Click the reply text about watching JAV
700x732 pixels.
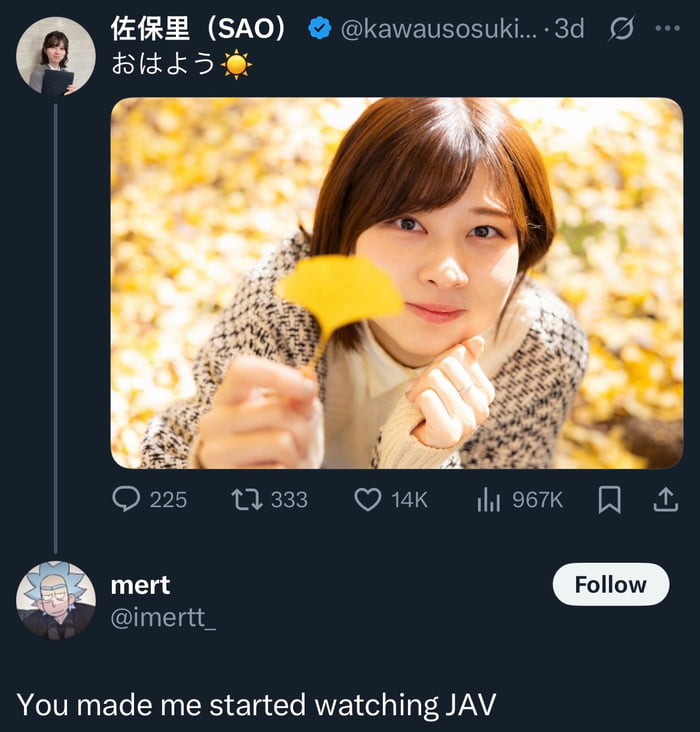[256, 704]
